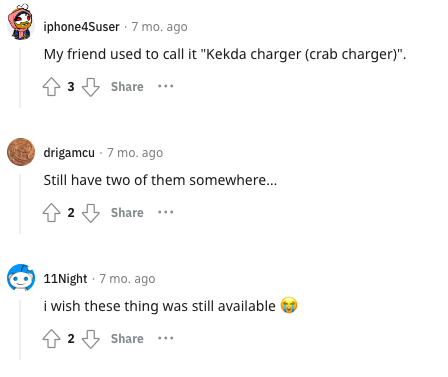Viewport: 448px width, 377px height.
Task: Open iphone4Suser's avatar profile
Action: pyautogui.click(x=21, y=23)
